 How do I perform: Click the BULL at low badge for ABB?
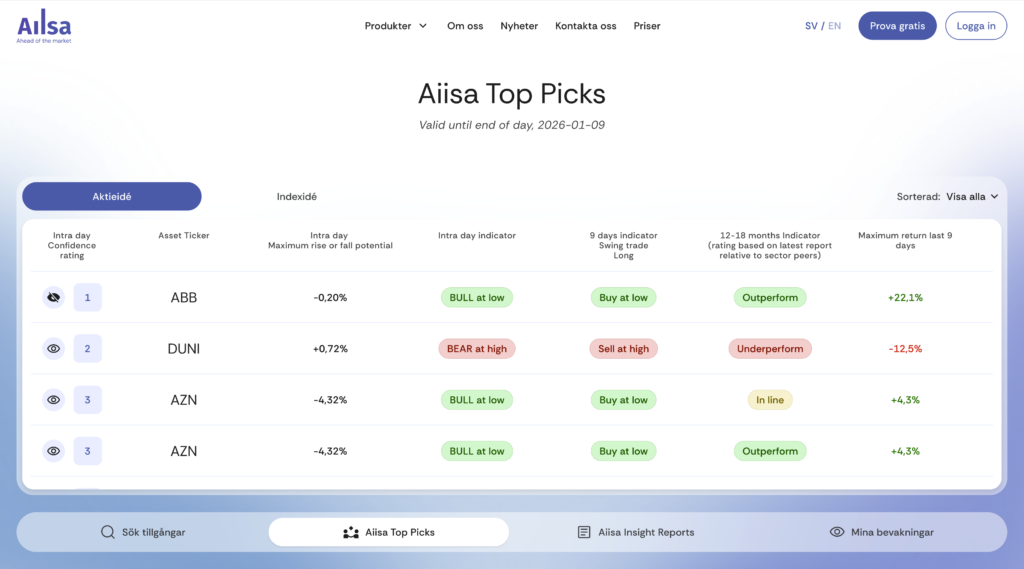476,297
